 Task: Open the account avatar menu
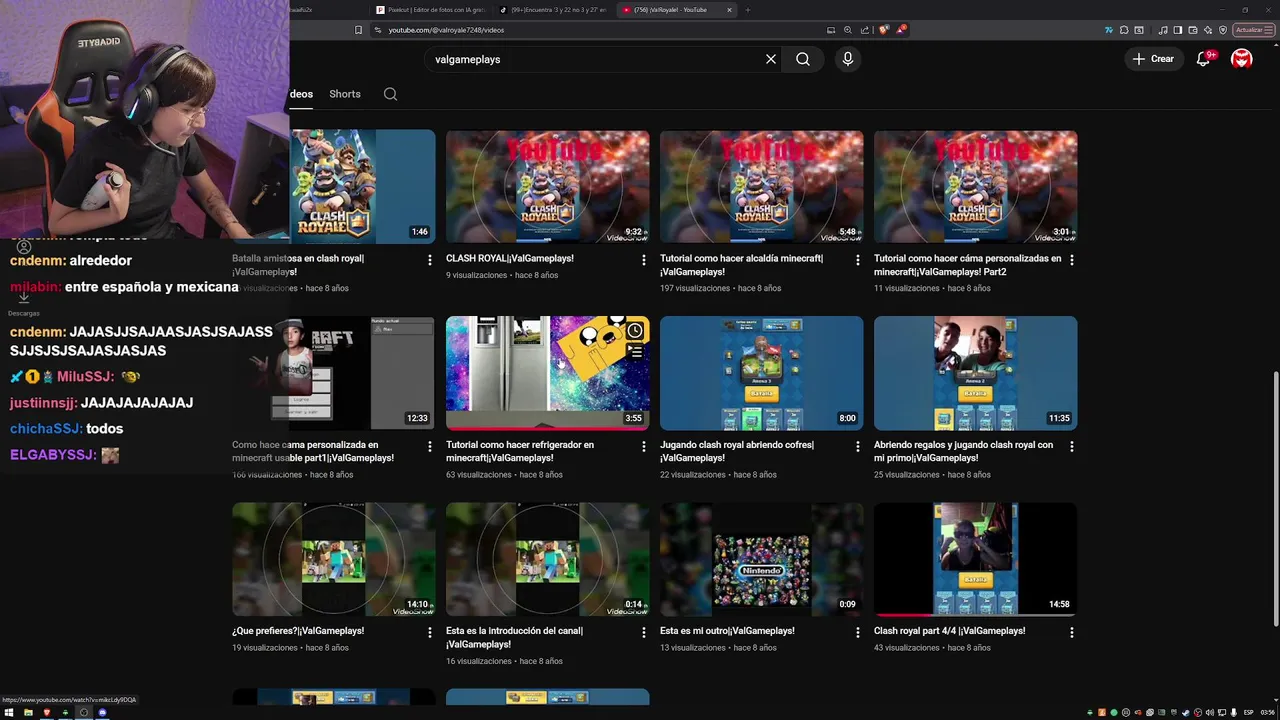(1242, 59)
